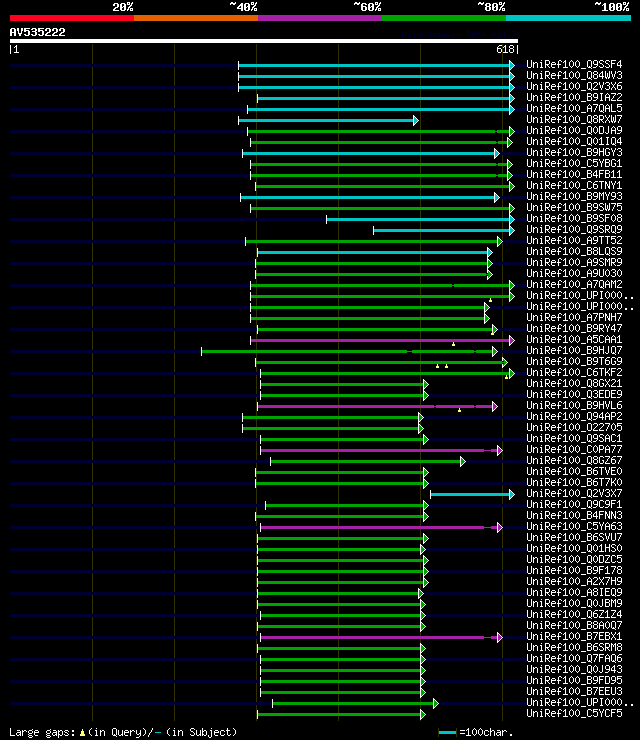The image size is (640, 740).
Task: Click the UniRef100_A9SMR9 label
Action: 574,262
